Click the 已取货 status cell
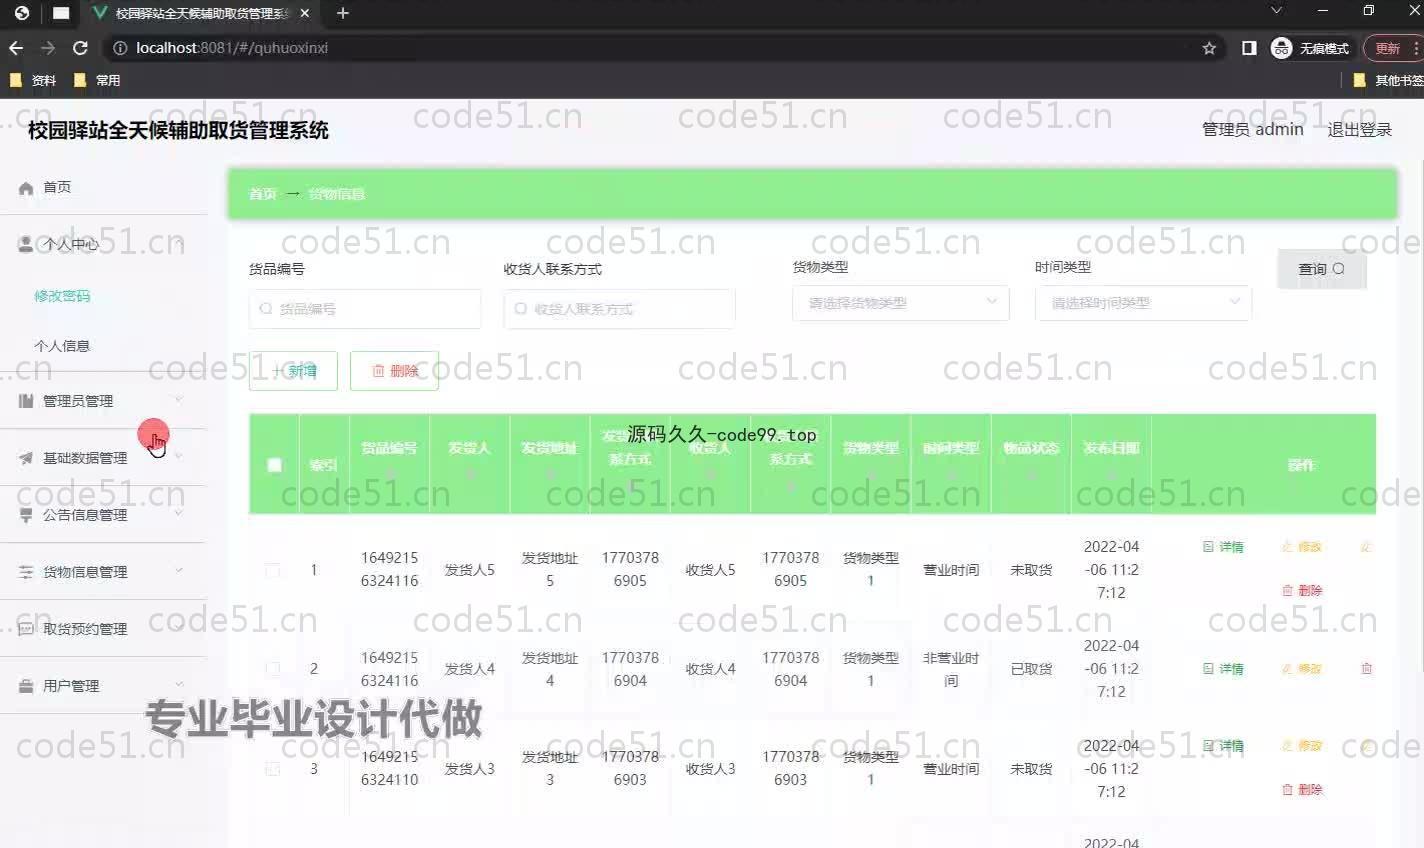Screen dimensions: 1424x848 1031,669
